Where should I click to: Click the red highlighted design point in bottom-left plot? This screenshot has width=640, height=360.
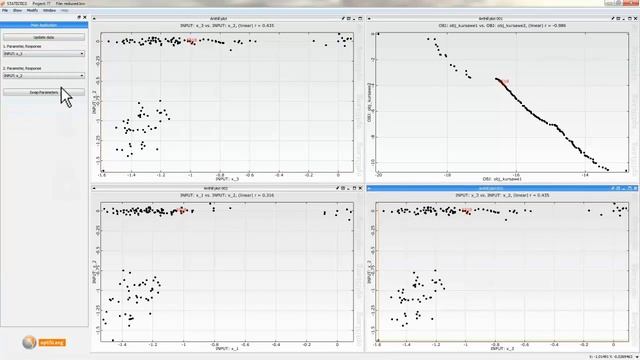181,211
